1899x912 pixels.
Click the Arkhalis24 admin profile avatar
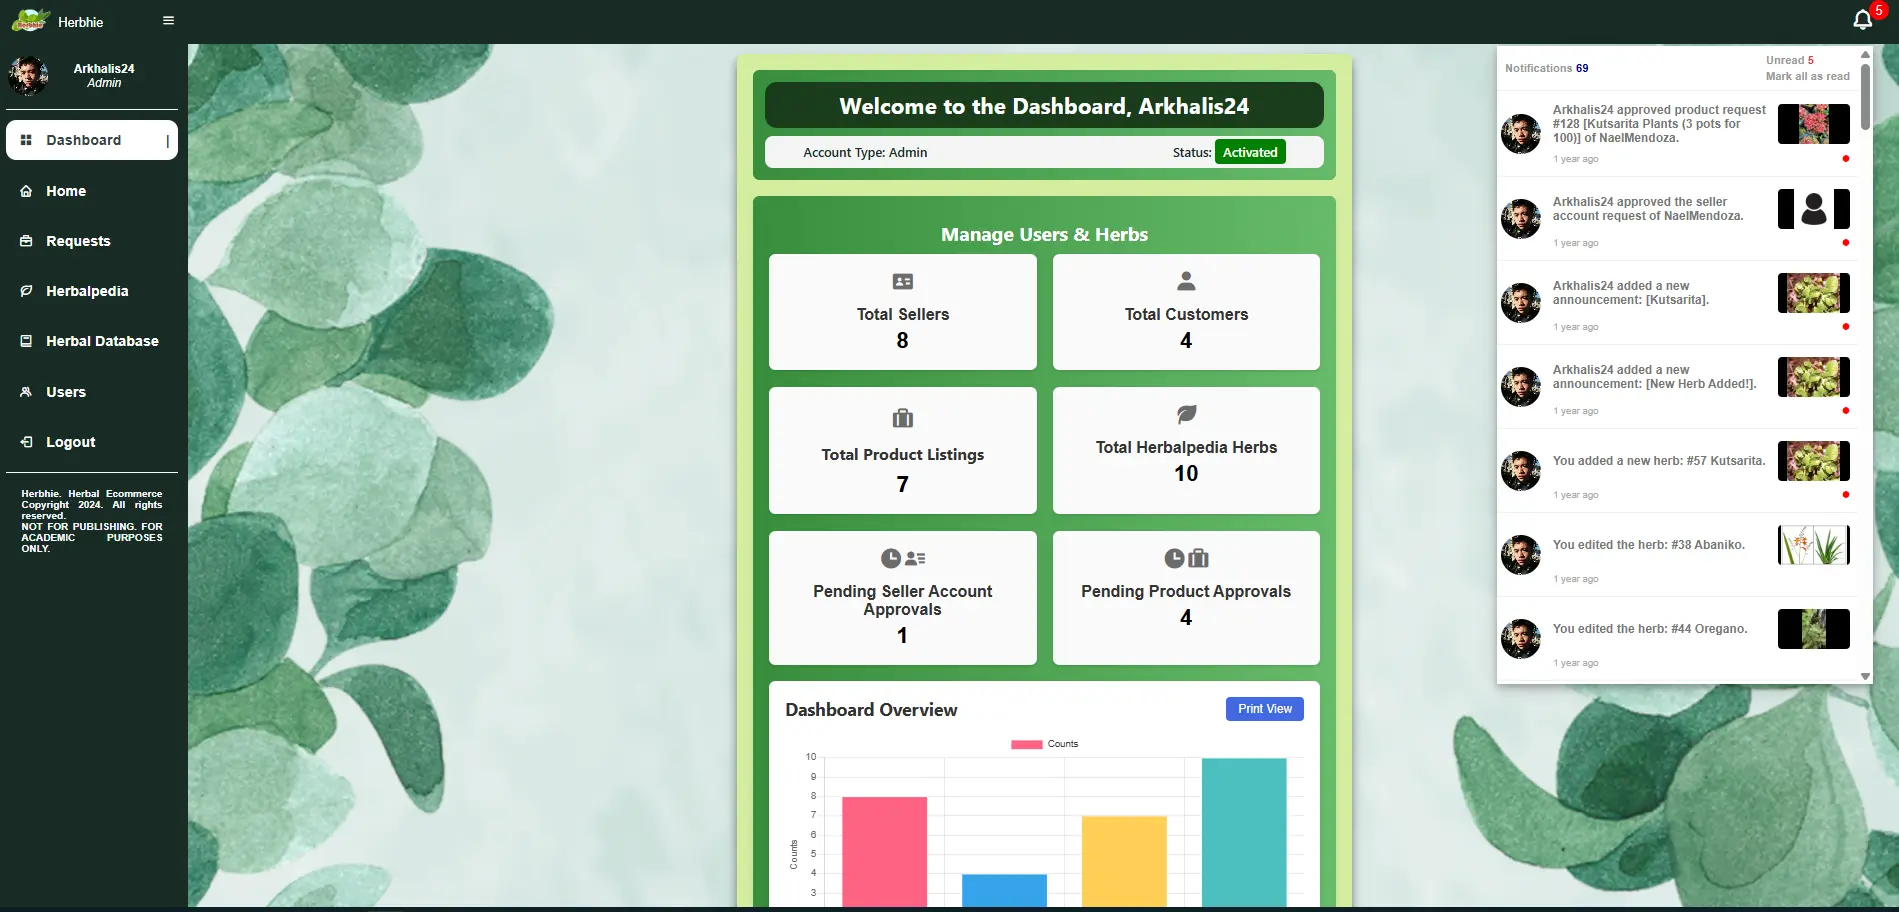pos(28,76)
